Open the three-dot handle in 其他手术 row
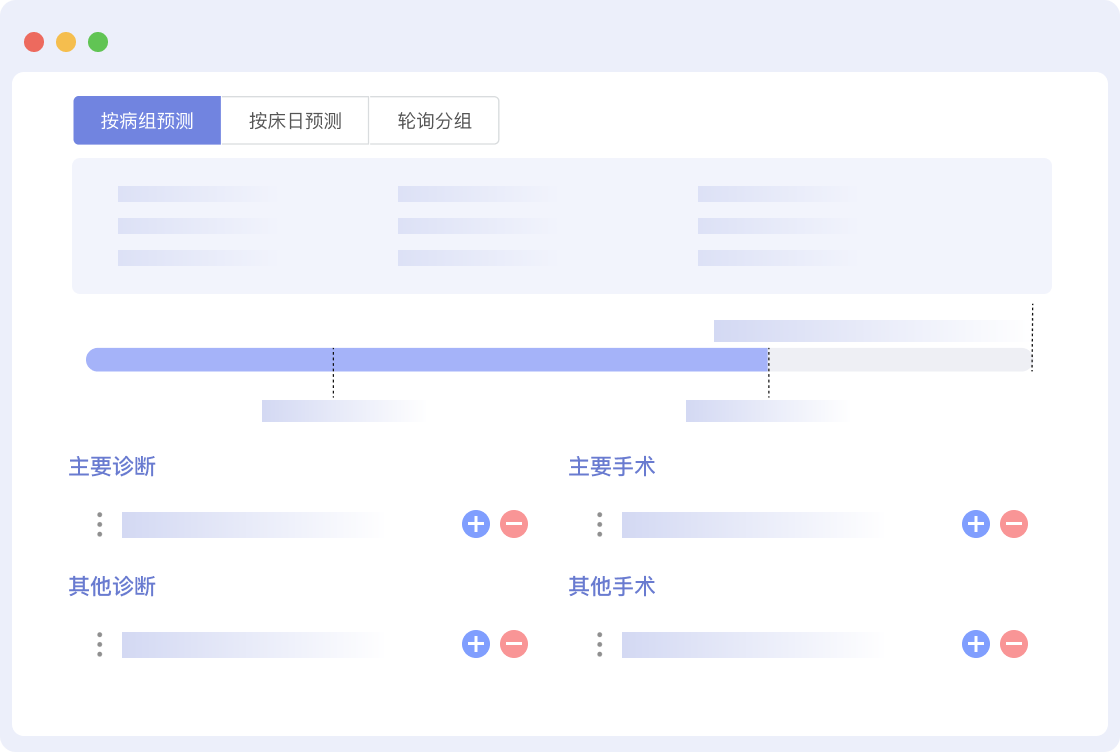The height and width of the screenshot is (752, 1120). pyautogui.click(x=600, y=644)
